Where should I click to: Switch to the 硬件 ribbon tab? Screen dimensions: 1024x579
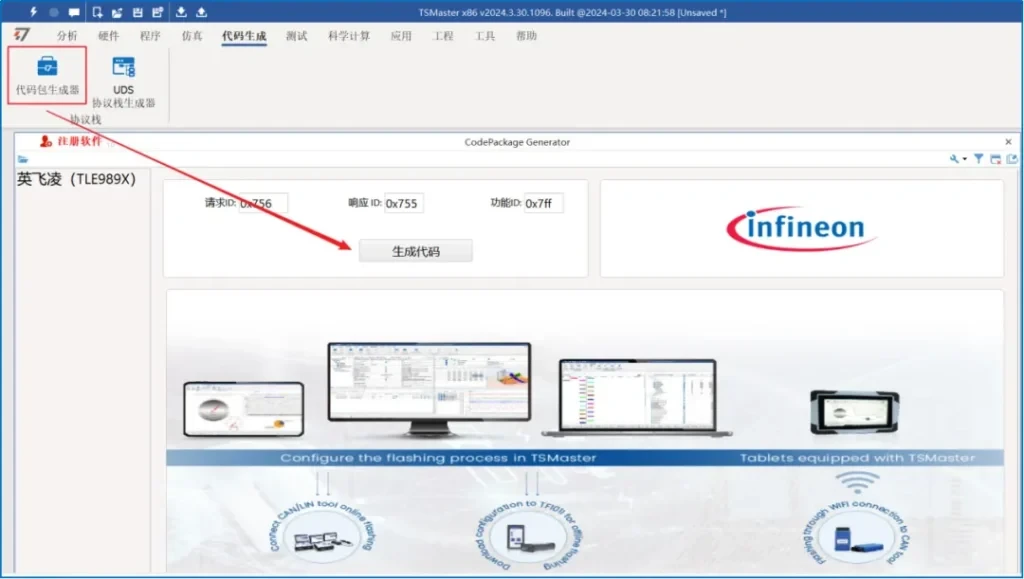(x=108, y=36)
